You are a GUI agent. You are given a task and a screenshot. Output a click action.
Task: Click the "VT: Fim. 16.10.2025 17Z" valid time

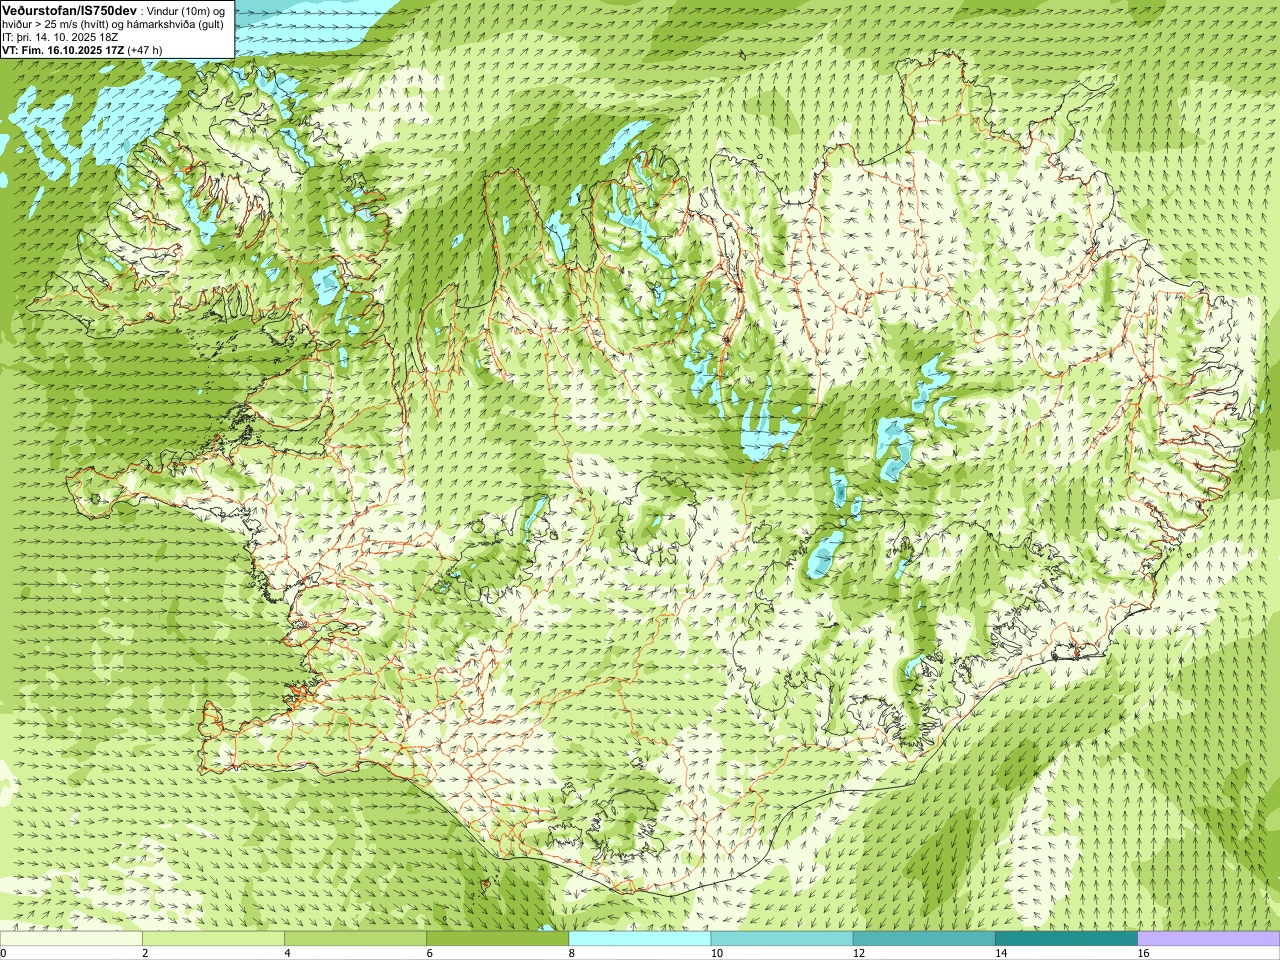[63, 49]
